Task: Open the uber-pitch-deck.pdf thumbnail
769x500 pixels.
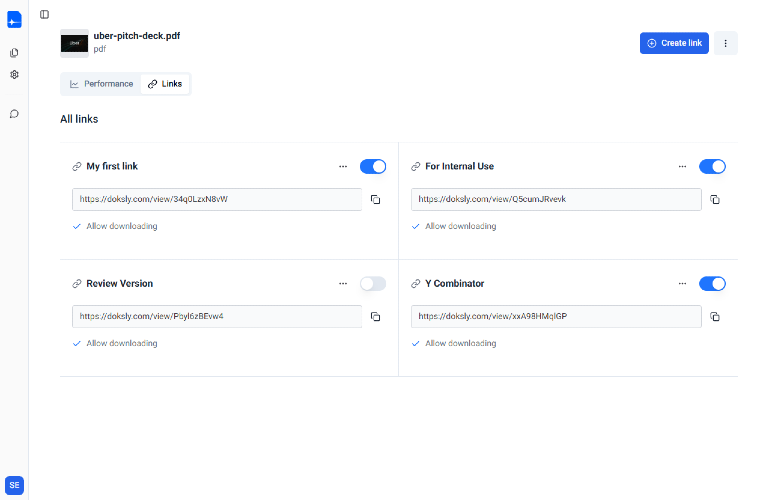Action: (x=75, y=43)
